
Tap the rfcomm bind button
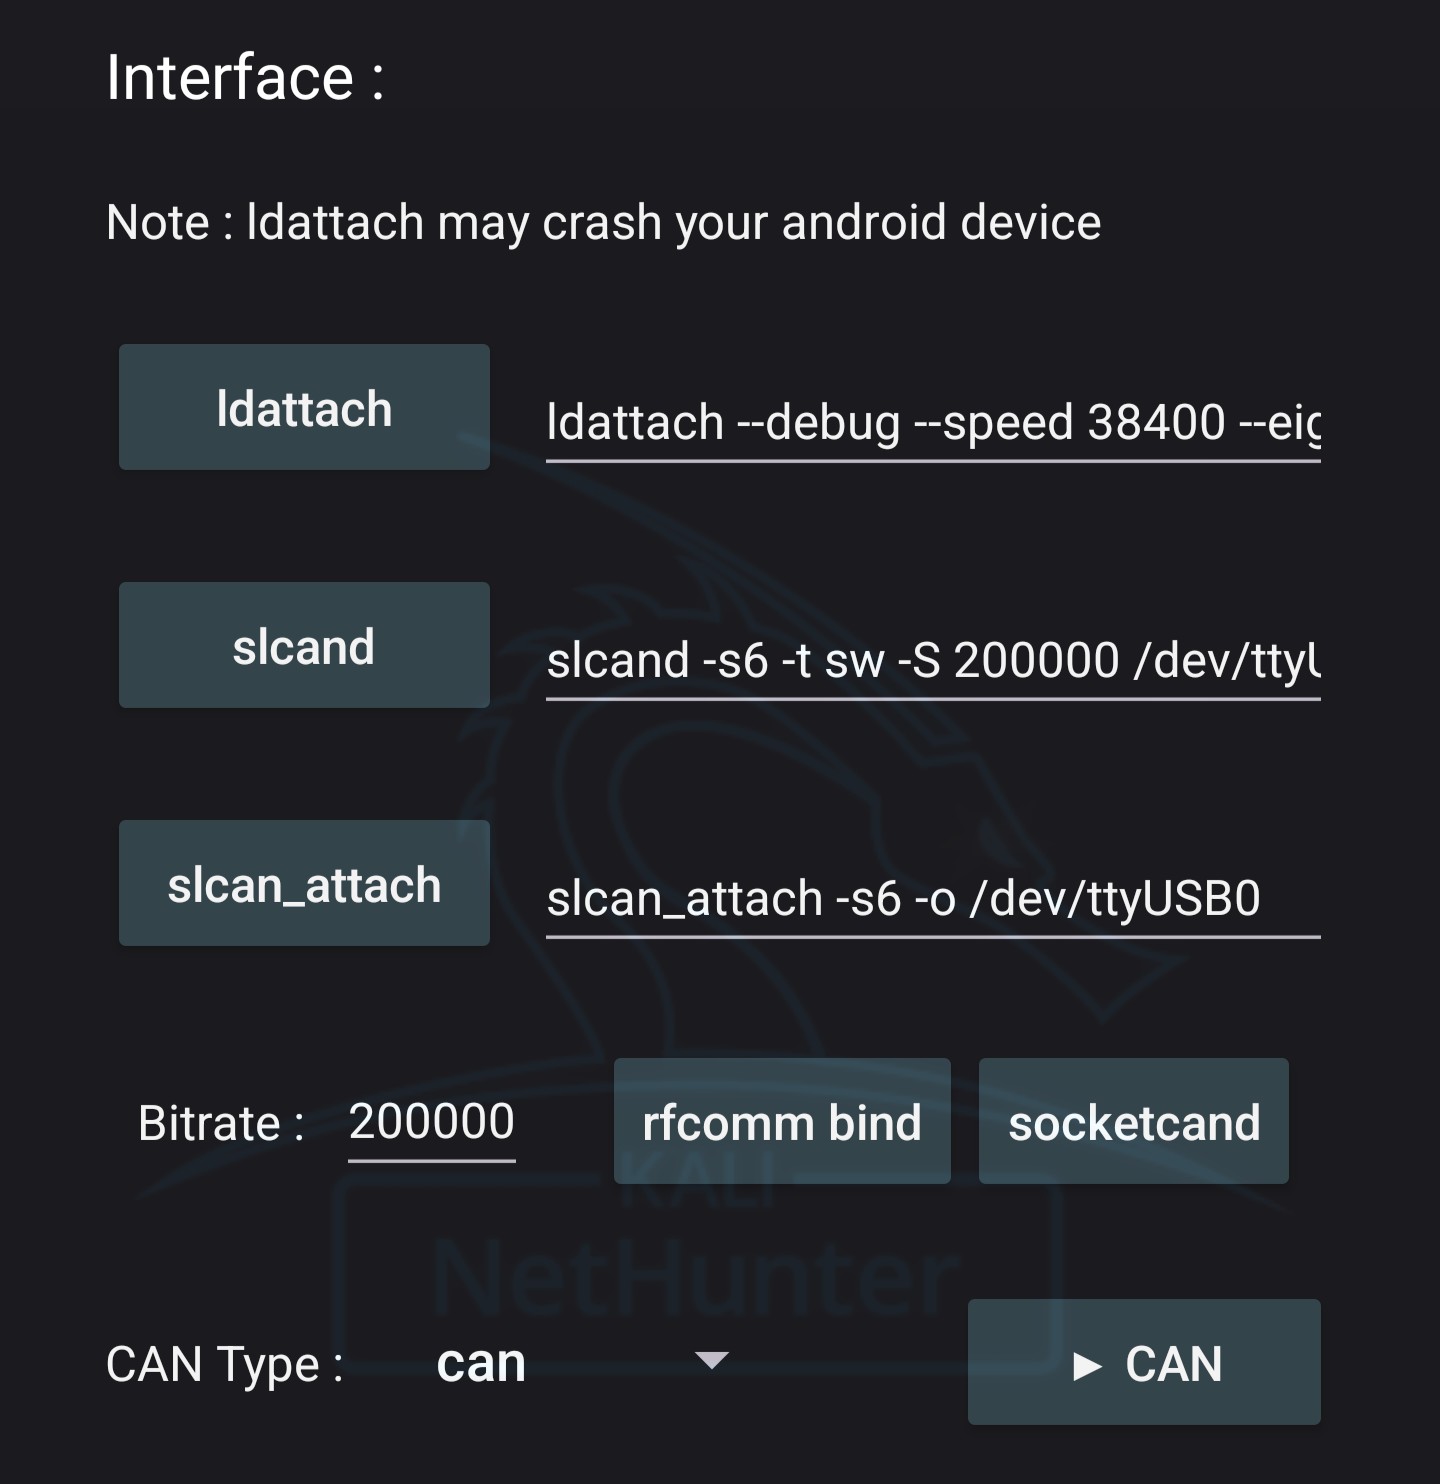782,1121
